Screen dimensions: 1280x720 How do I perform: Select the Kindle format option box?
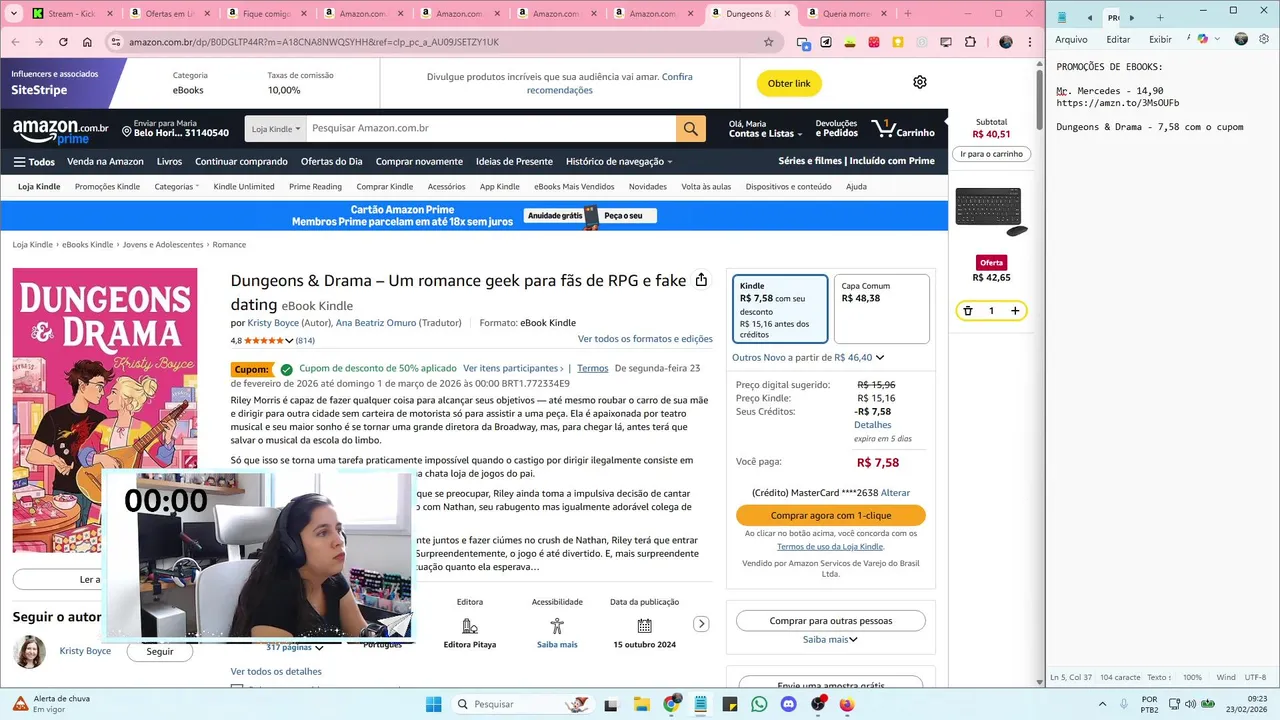[x=780, y=309]
